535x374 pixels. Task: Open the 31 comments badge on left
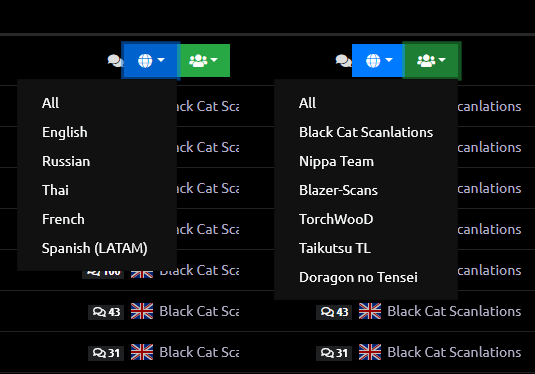(106, 353)
